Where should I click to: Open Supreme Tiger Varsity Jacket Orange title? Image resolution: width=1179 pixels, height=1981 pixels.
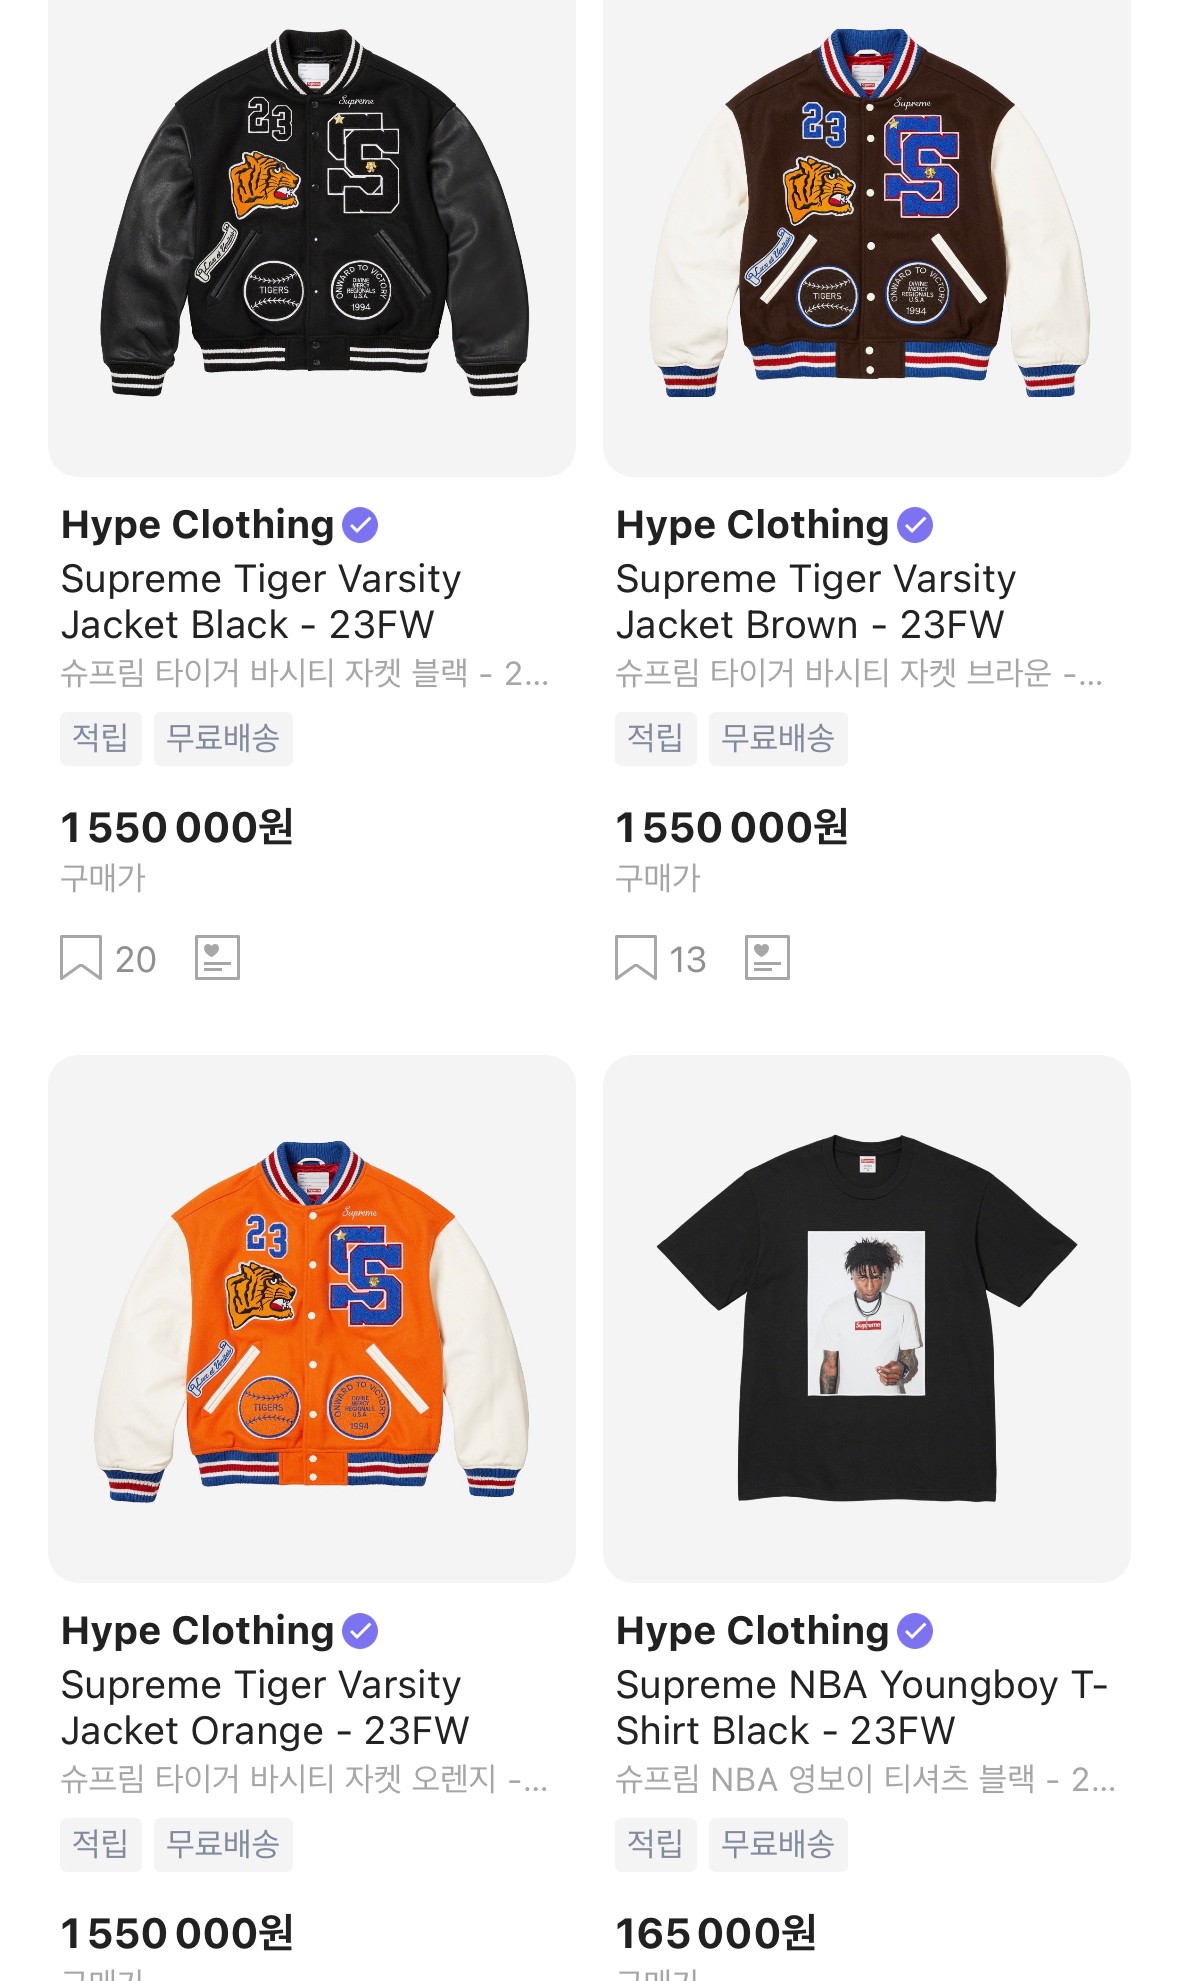[265, 1708]
